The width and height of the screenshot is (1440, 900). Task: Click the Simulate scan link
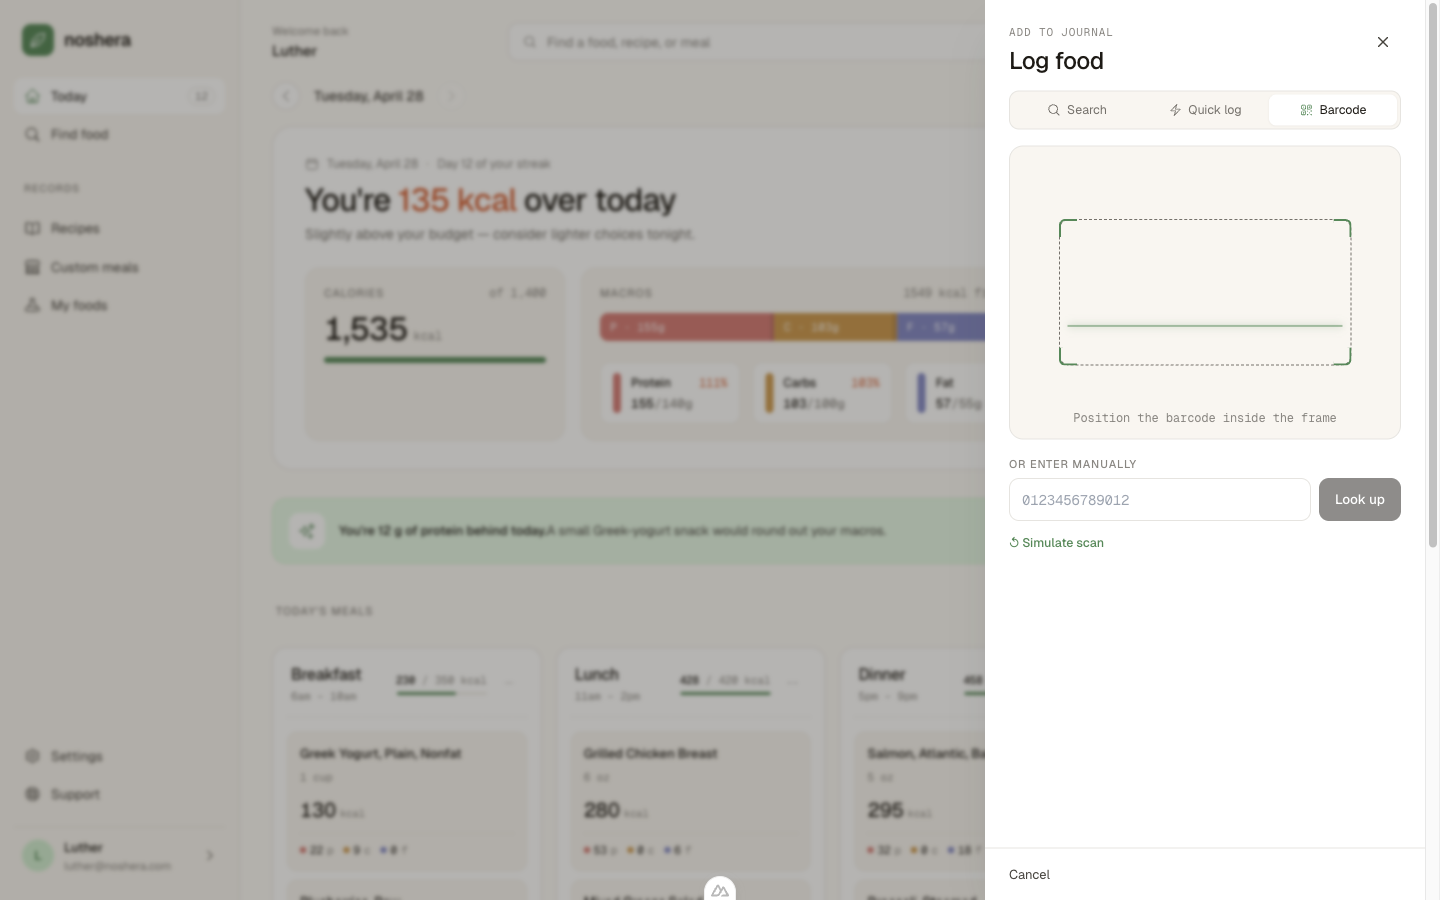1057,543
